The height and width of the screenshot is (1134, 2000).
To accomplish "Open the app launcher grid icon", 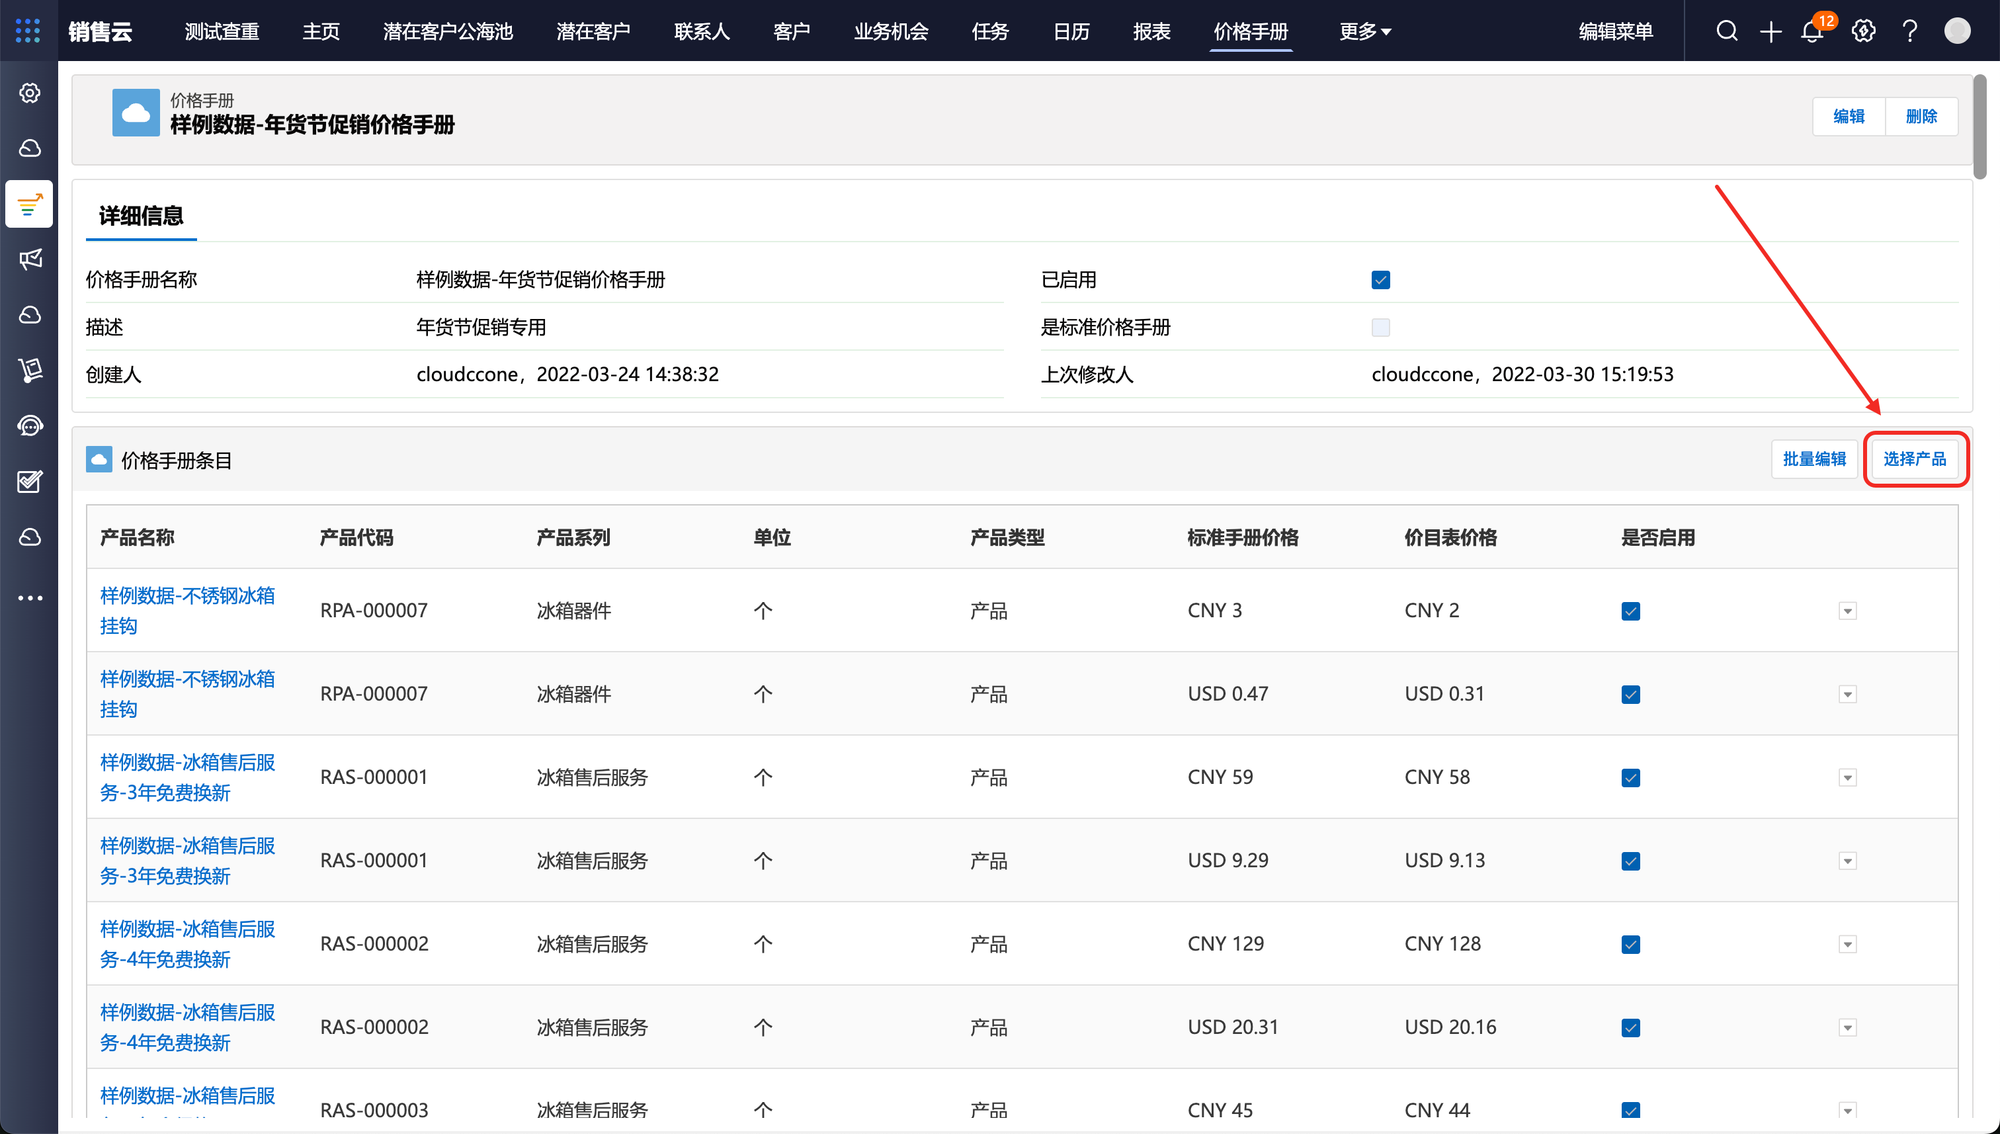I will pyautogui.click(x=28, y=31).
